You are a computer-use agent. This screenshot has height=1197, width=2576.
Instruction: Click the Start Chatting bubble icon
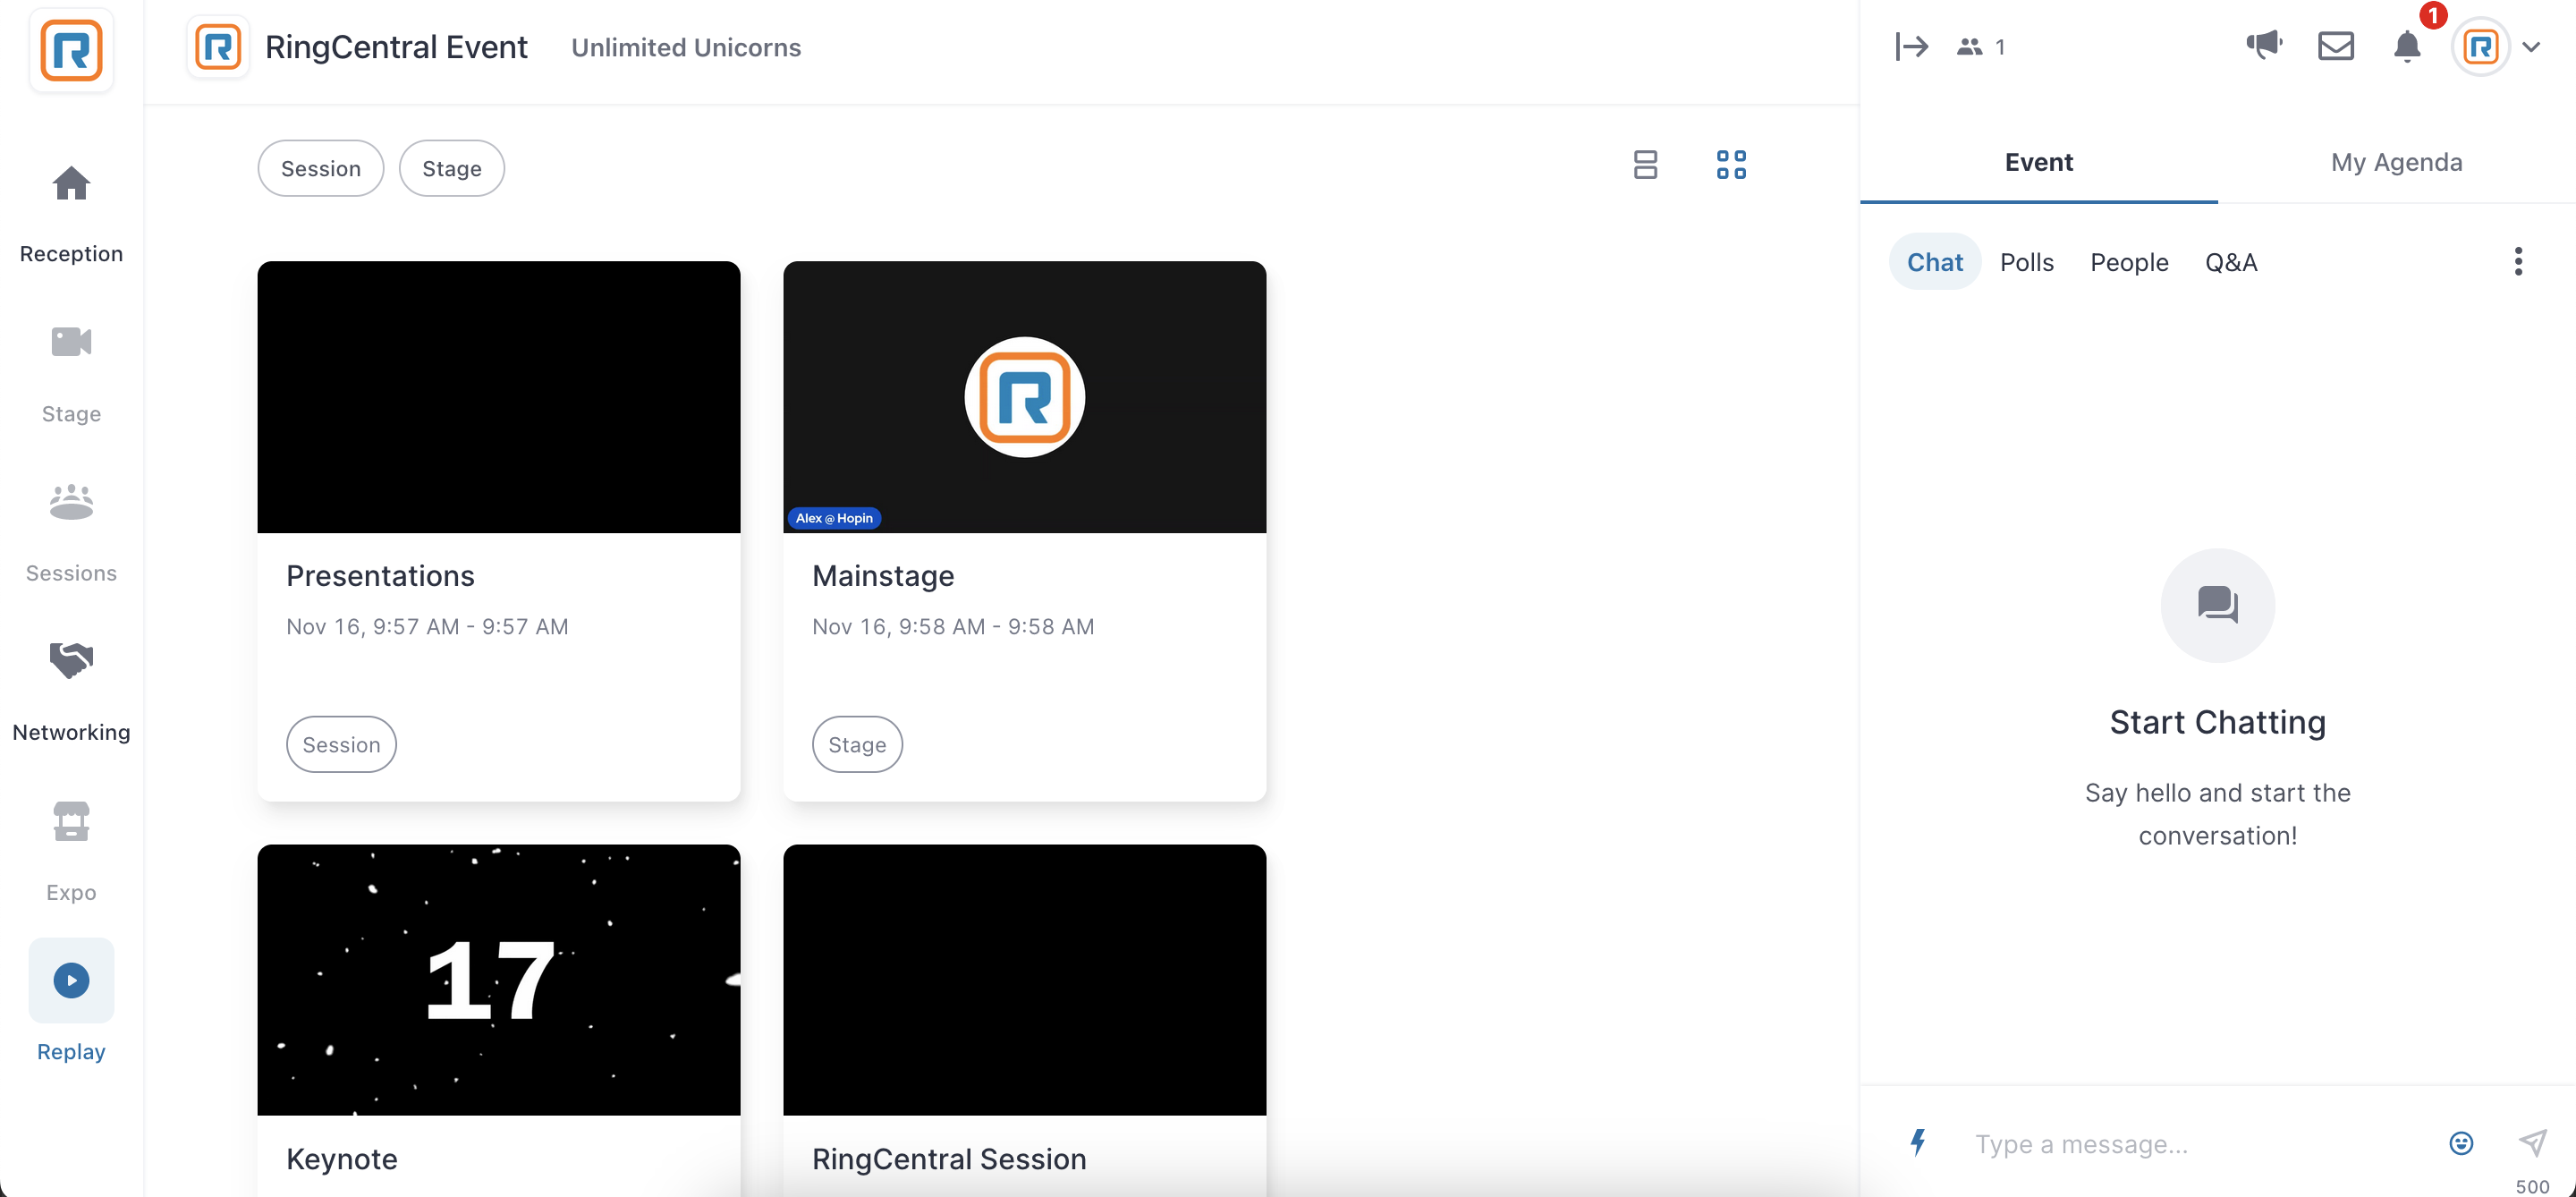[2217, 605]
